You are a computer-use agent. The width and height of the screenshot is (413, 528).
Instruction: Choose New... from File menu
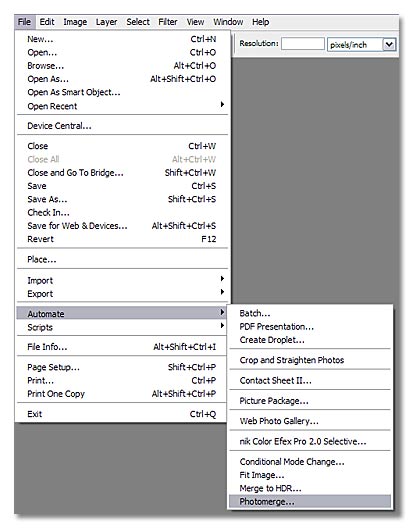(122, 39)
